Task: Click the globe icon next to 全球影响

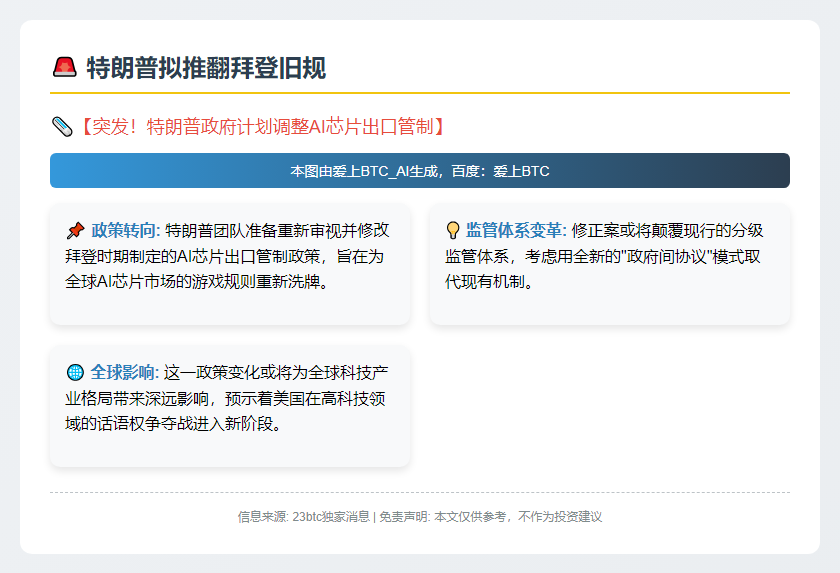Action: coord(75,372)
